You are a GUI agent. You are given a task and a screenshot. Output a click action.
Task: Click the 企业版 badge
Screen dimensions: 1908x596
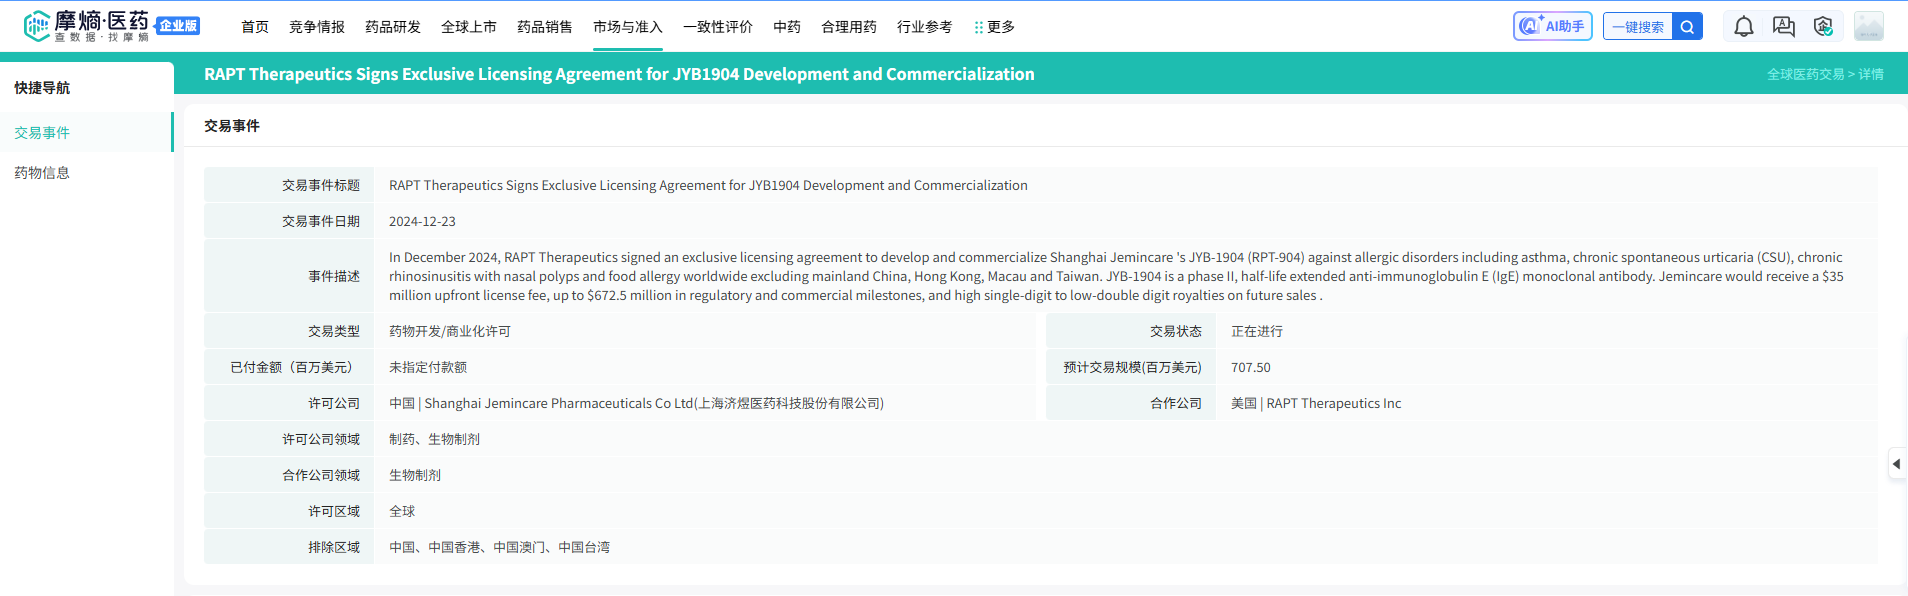click(x=178, y=26)
